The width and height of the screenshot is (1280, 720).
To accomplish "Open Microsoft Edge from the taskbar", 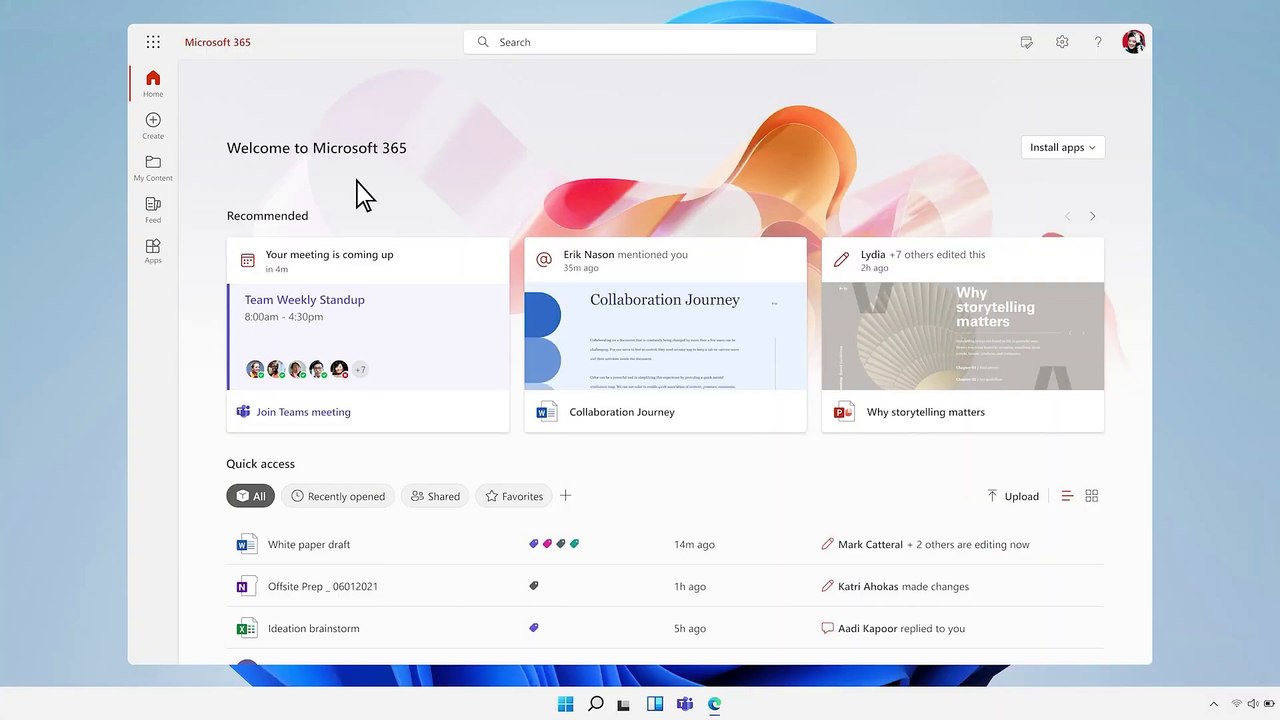I will click(x=715, y=704).
